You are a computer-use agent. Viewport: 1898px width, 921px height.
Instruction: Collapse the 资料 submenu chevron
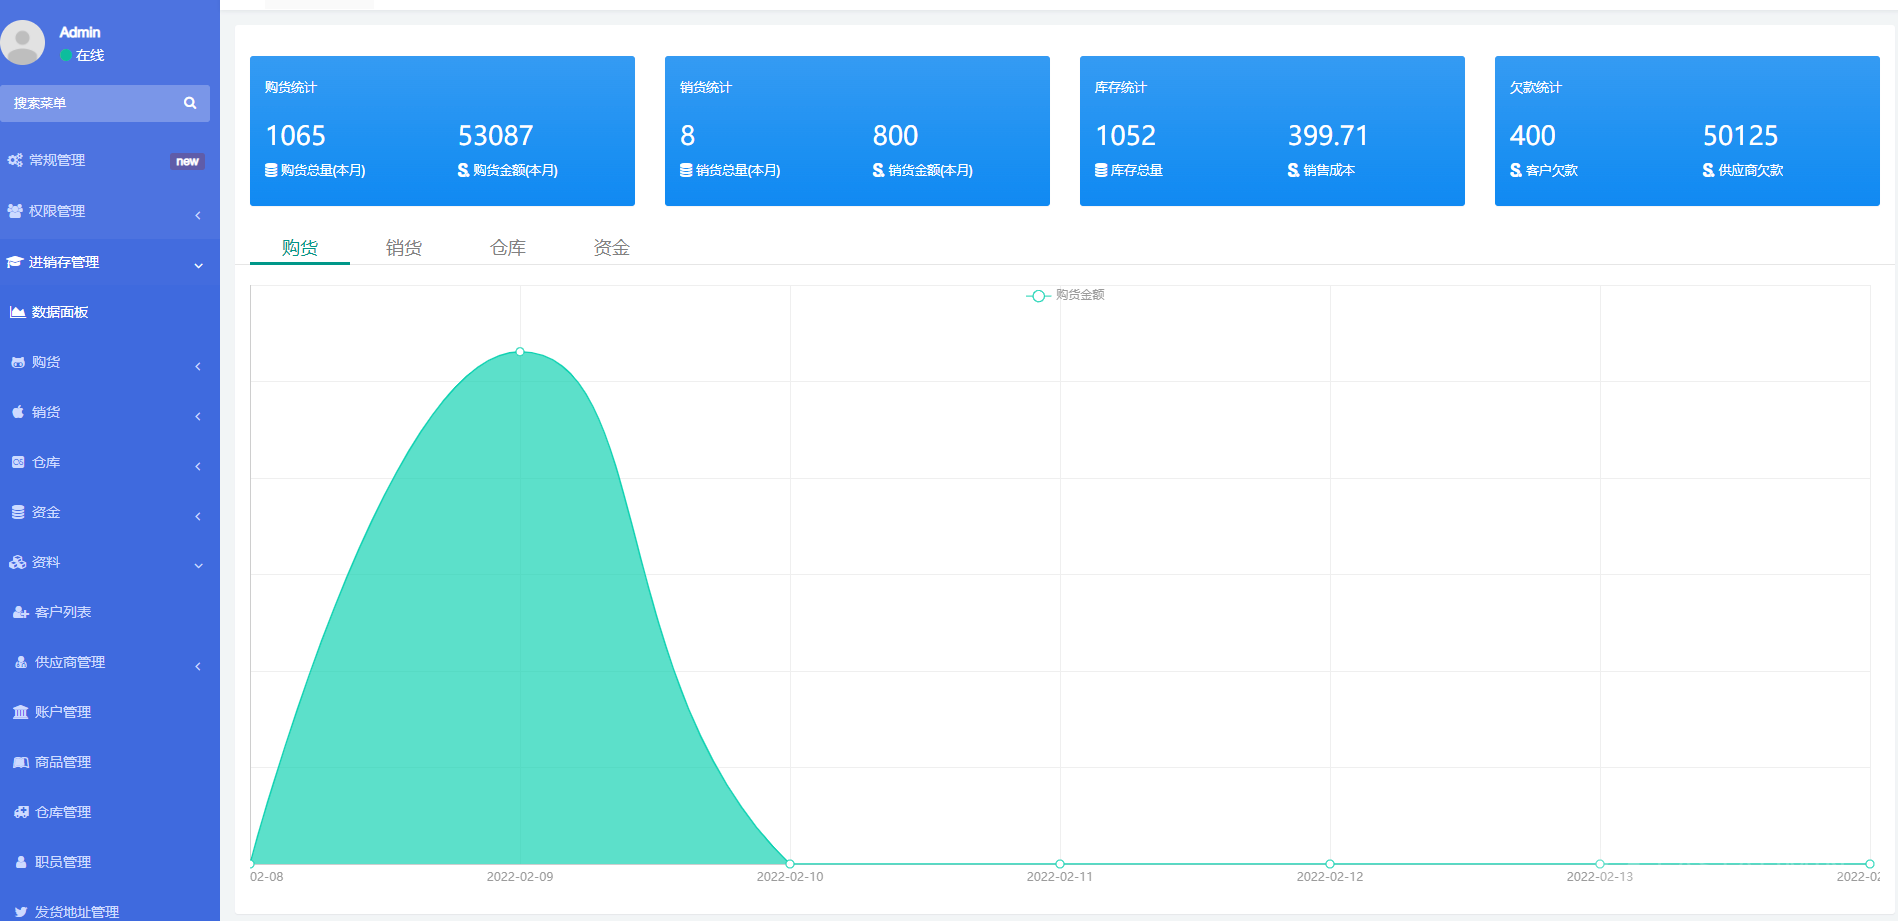pos(198,565)
